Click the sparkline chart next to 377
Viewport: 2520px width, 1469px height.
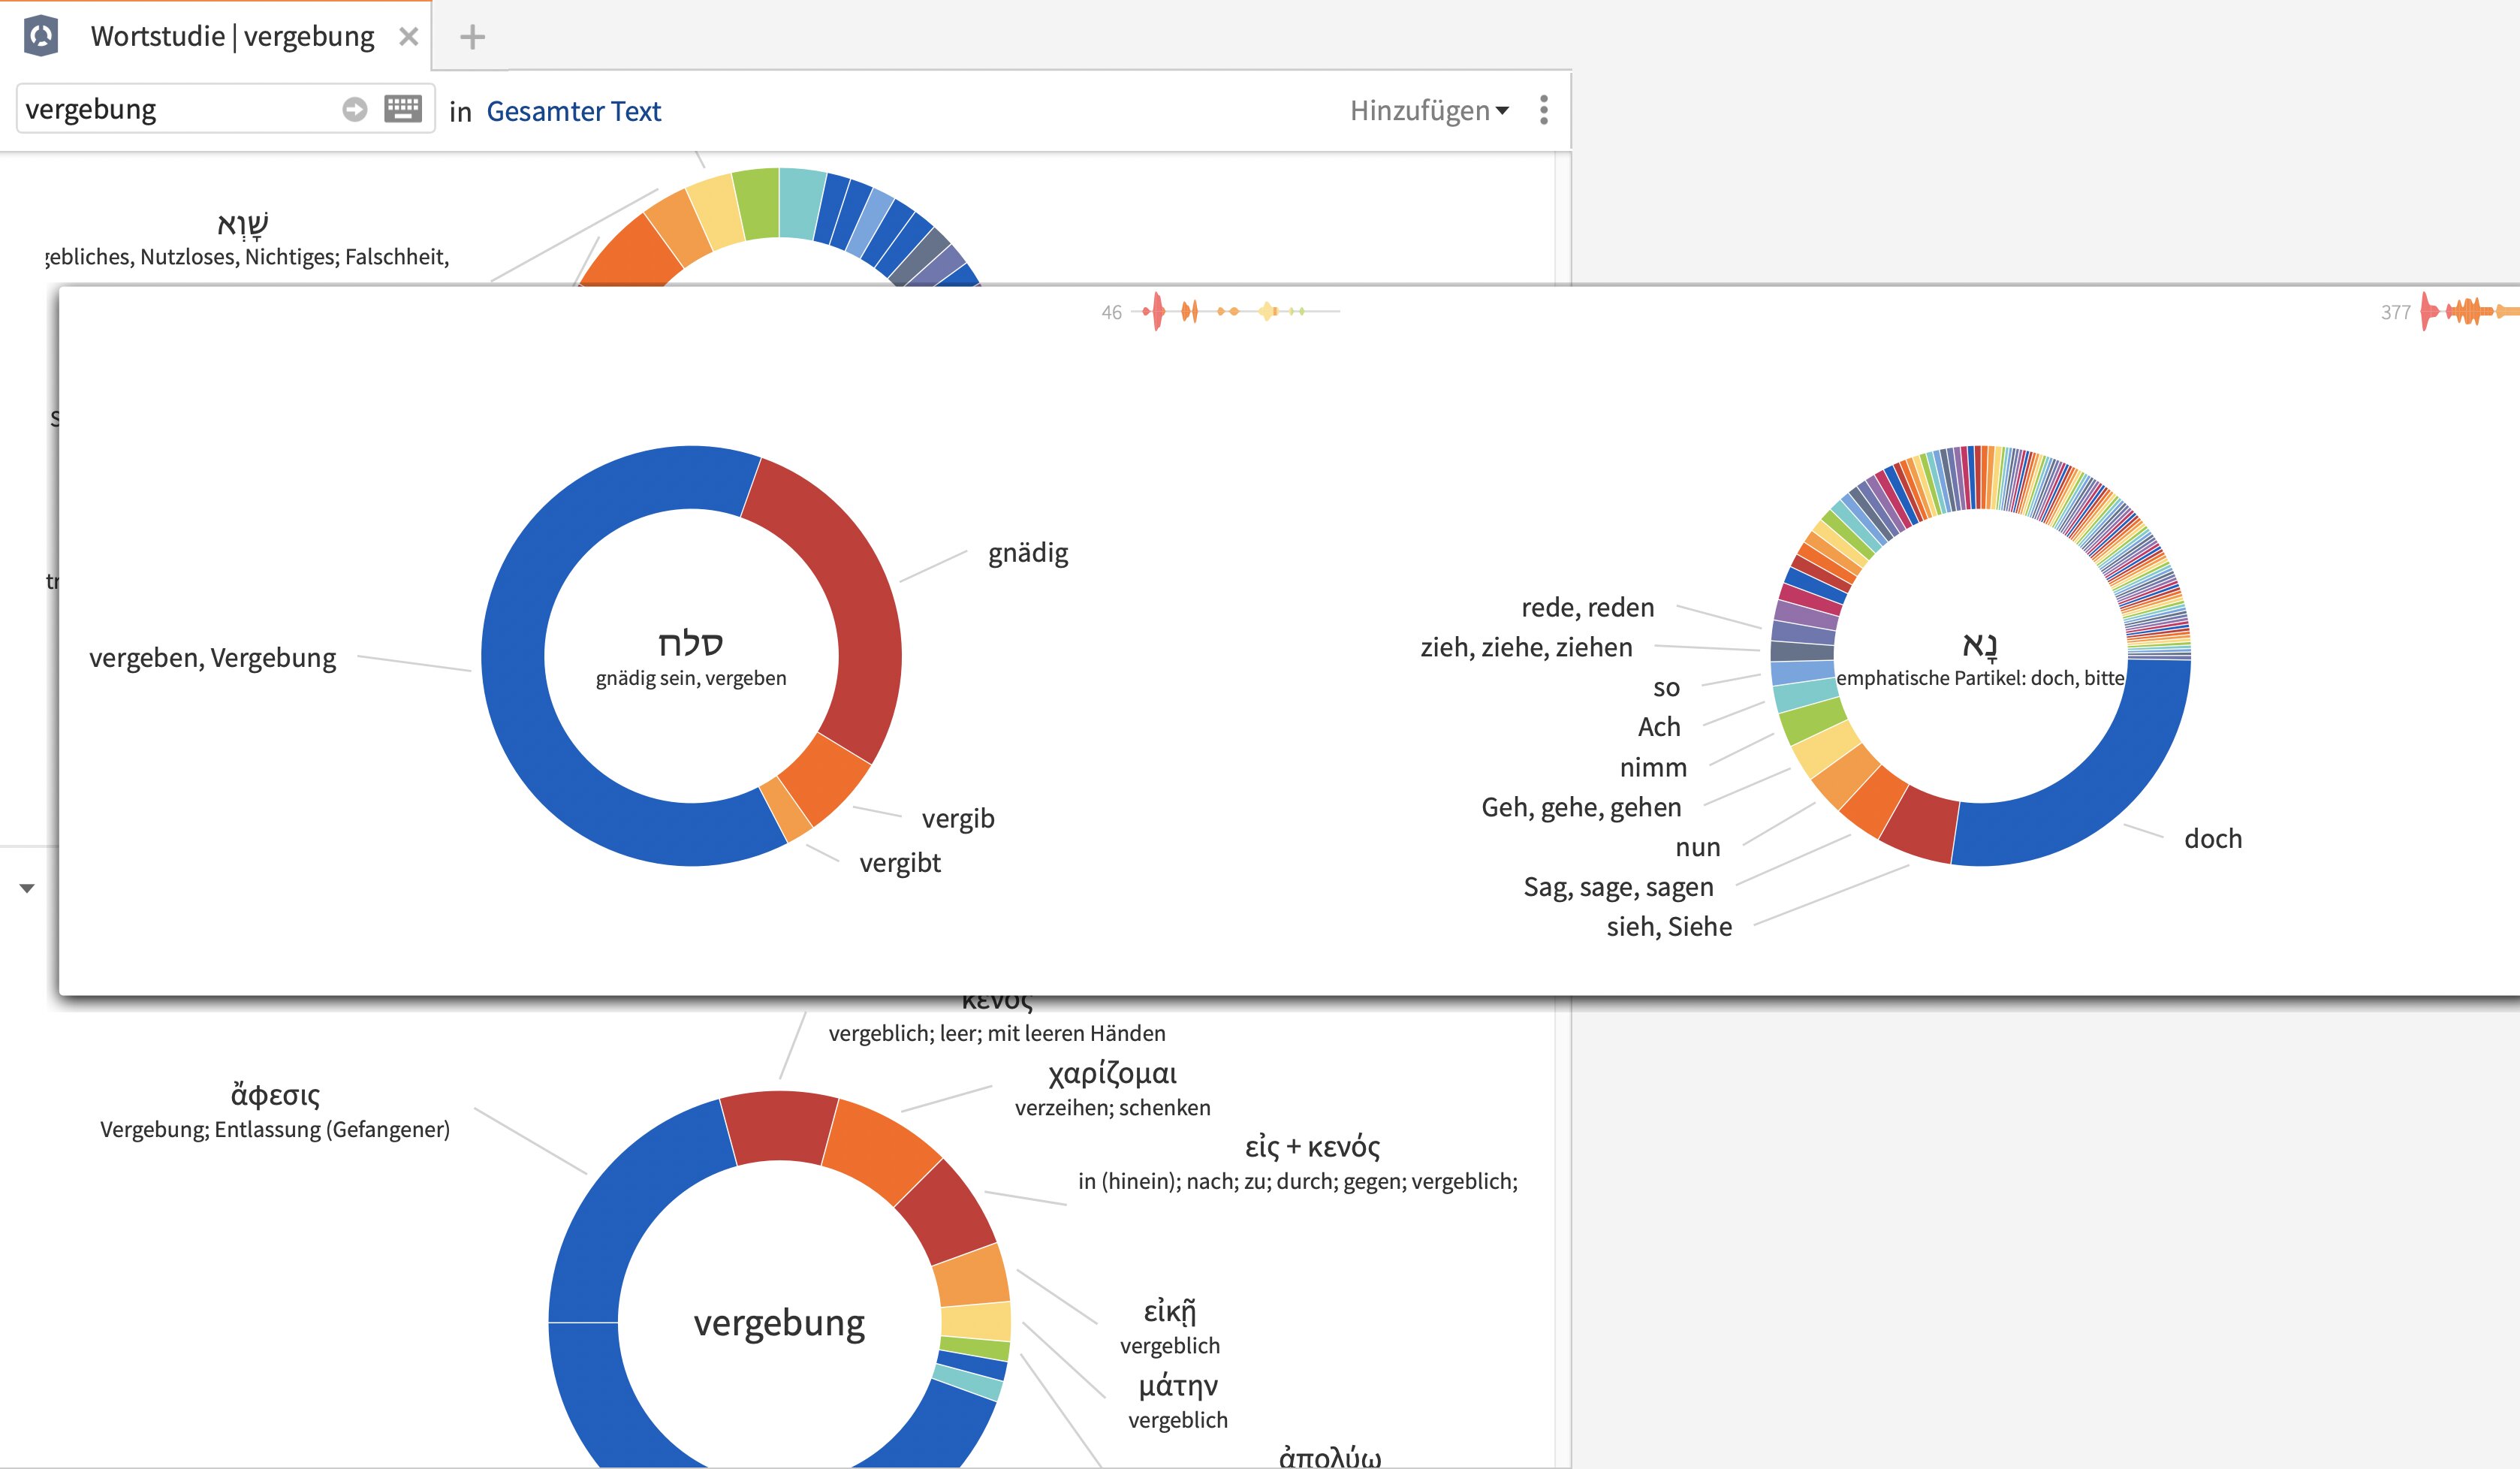(x=2469, y=312)
